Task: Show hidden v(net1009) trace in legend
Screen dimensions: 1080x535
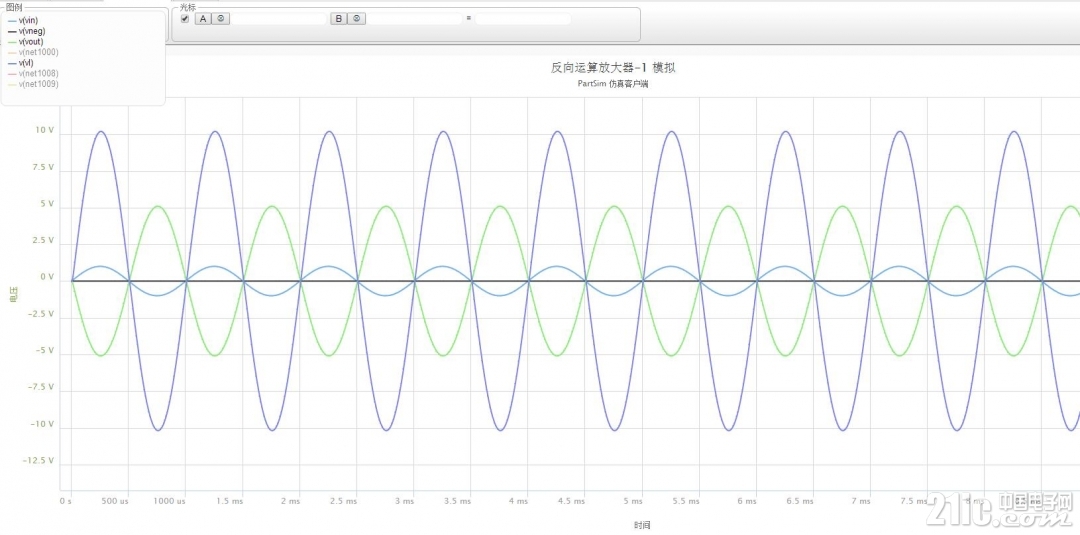Action: coord(39,84)
